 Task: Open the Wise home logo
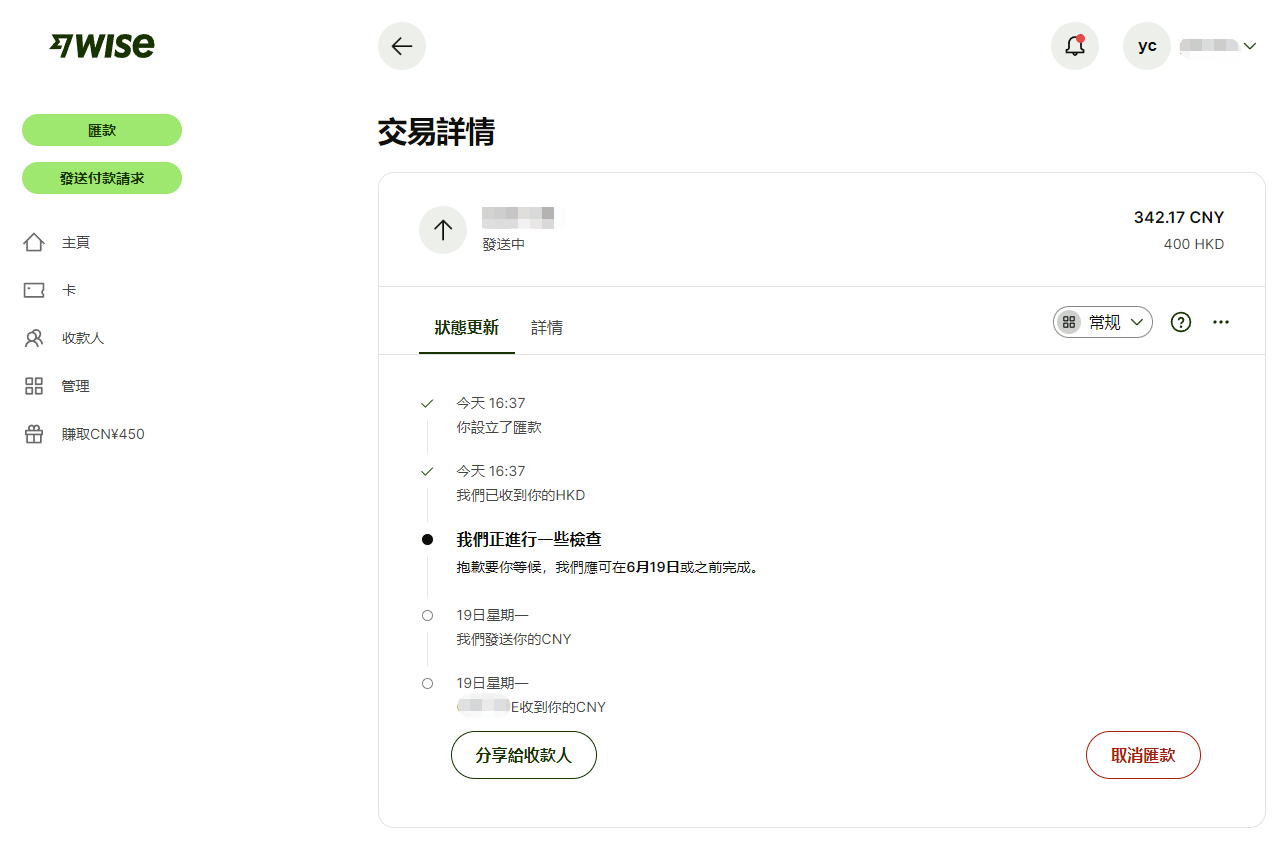(102, 45)
